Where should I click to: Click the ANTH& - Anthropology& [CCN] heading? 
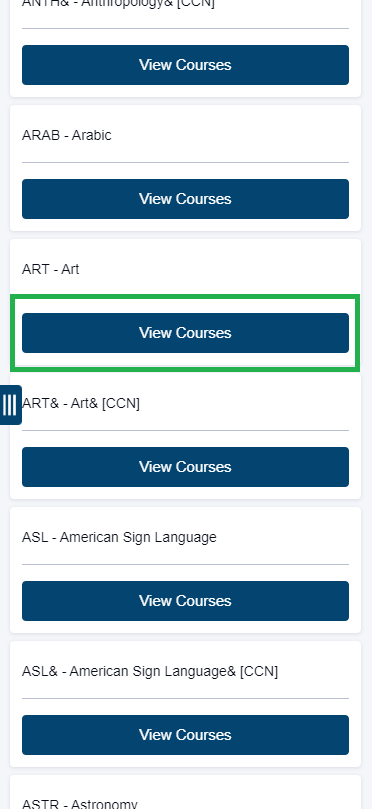pos(118,4)
